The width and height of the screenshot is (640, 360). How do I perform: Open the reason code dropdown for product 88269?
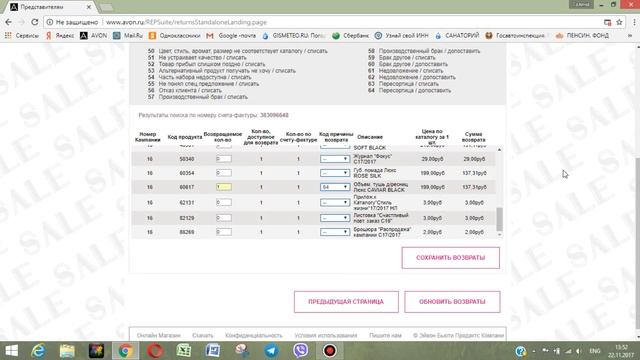[x=335, y=232]
